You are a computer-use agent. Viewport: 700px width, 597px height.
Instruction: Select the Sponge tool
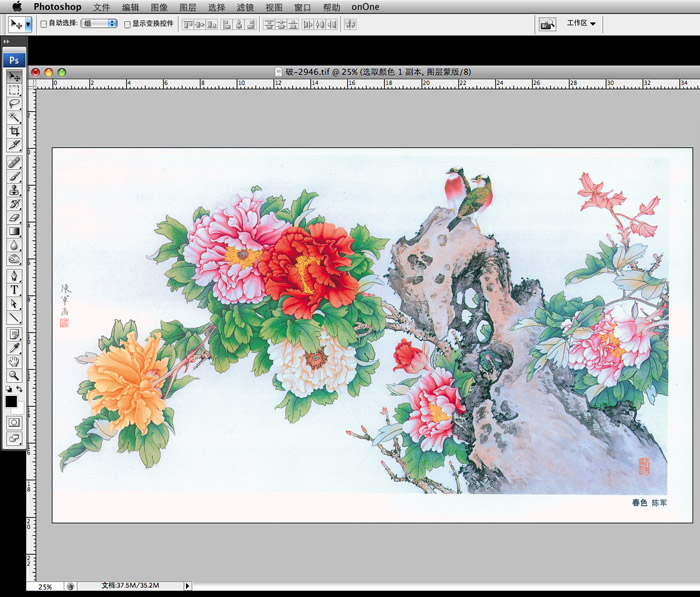point(14,259)
